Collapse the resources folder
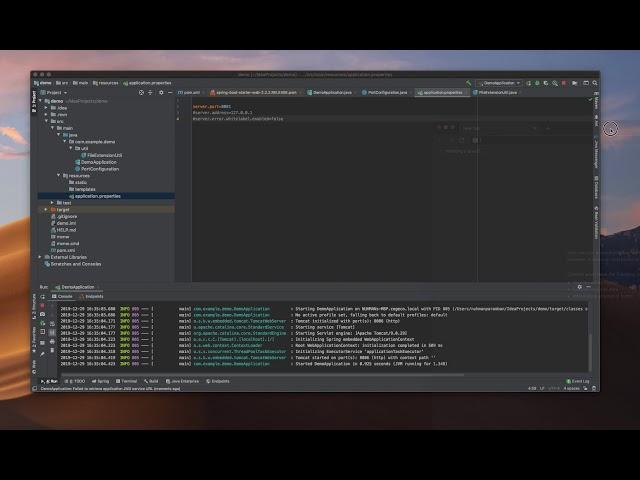The height and width of the screenshot is (480, 640). tap(58, 176)
